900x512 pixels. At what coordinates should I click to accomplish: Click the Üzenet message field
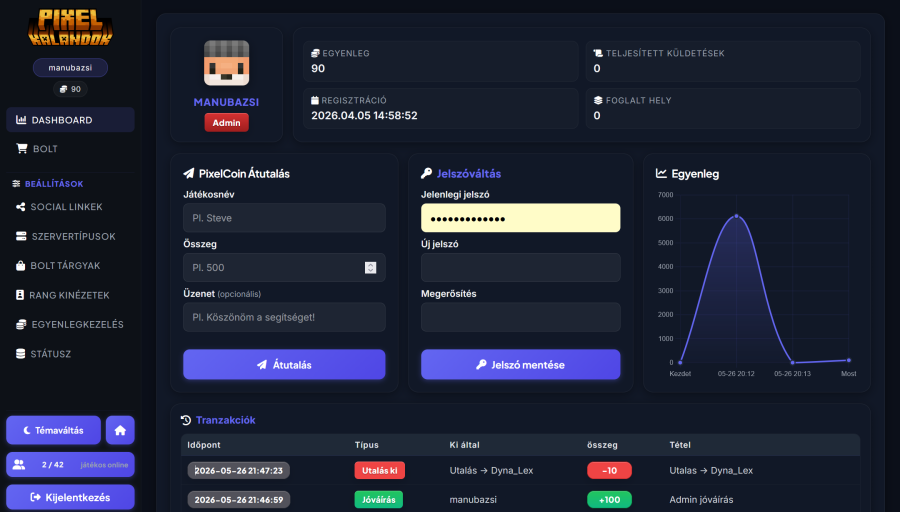pos(284,317)
